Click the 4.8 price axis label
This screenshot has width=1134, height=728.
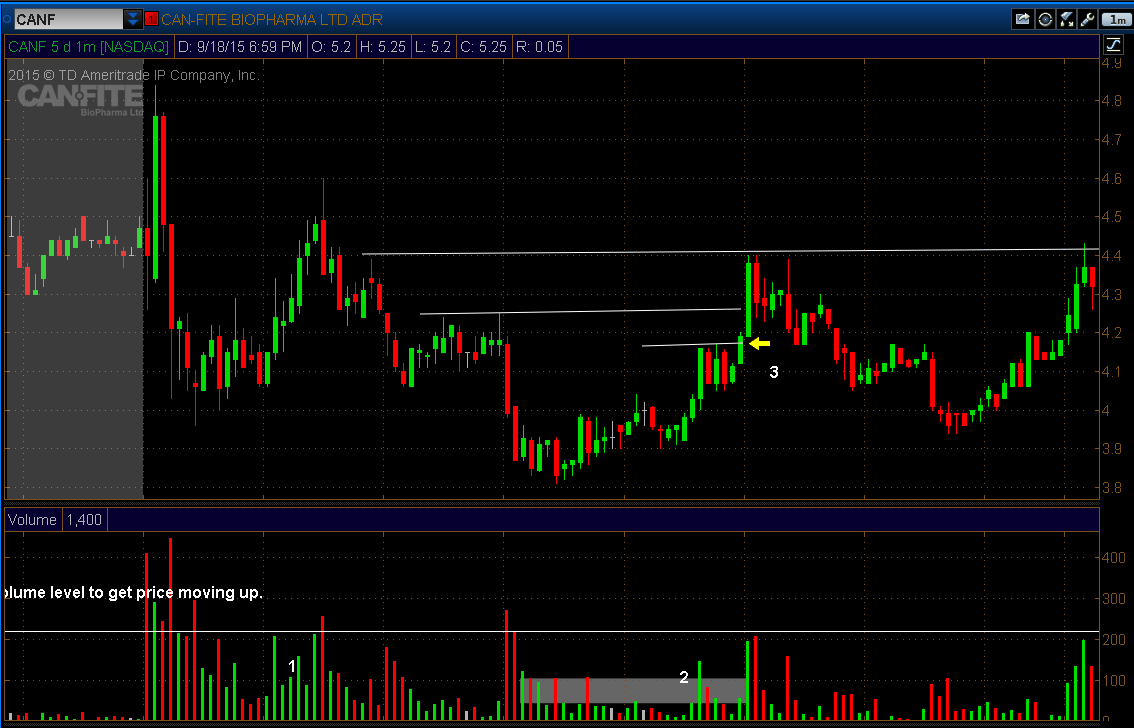pyautogui.click(x=1112, y=101)
